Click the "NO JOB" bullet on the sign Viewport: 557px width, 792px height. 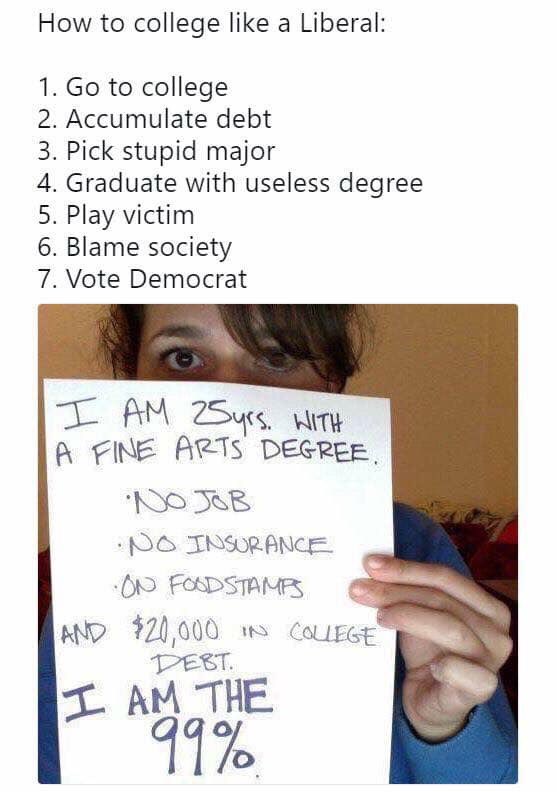(x=188, y=503)
